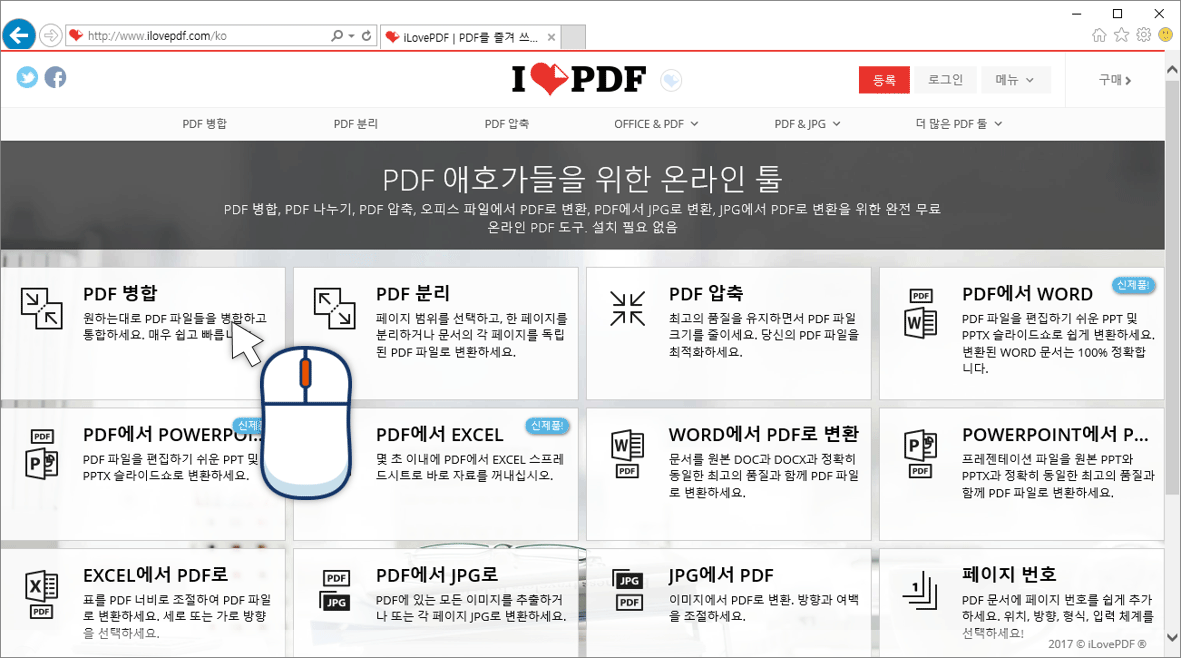Screen dimensions: 1181x658
Task: Close the iLovePDF browser tab
Action: point(551,37)
